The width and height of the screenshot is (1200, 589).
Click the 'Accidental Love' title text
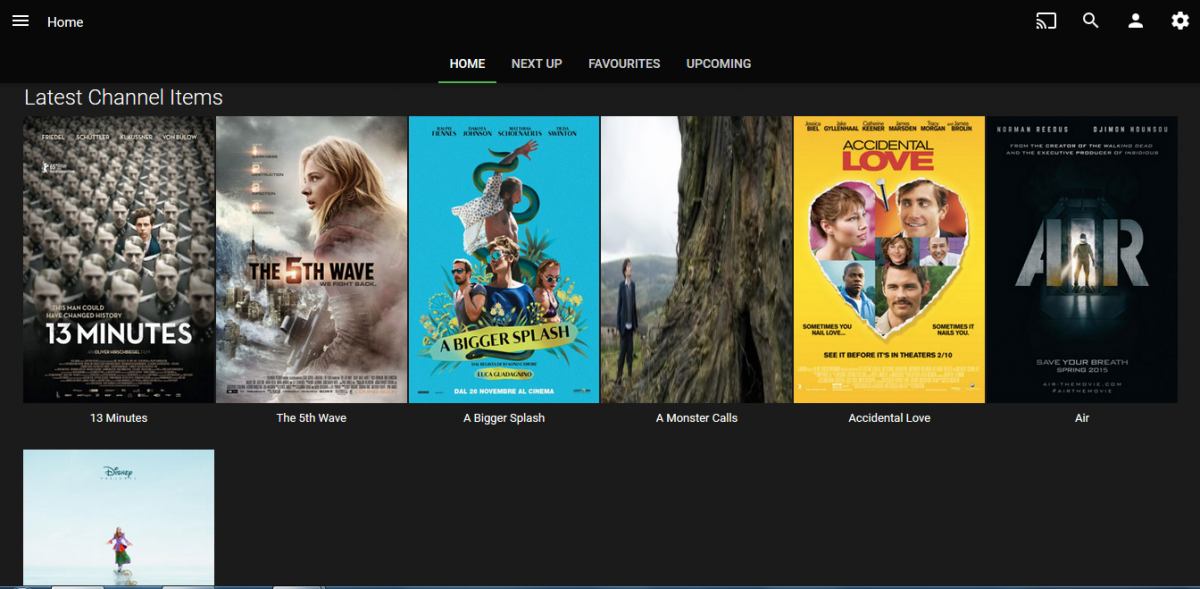(x=889, y=418)
